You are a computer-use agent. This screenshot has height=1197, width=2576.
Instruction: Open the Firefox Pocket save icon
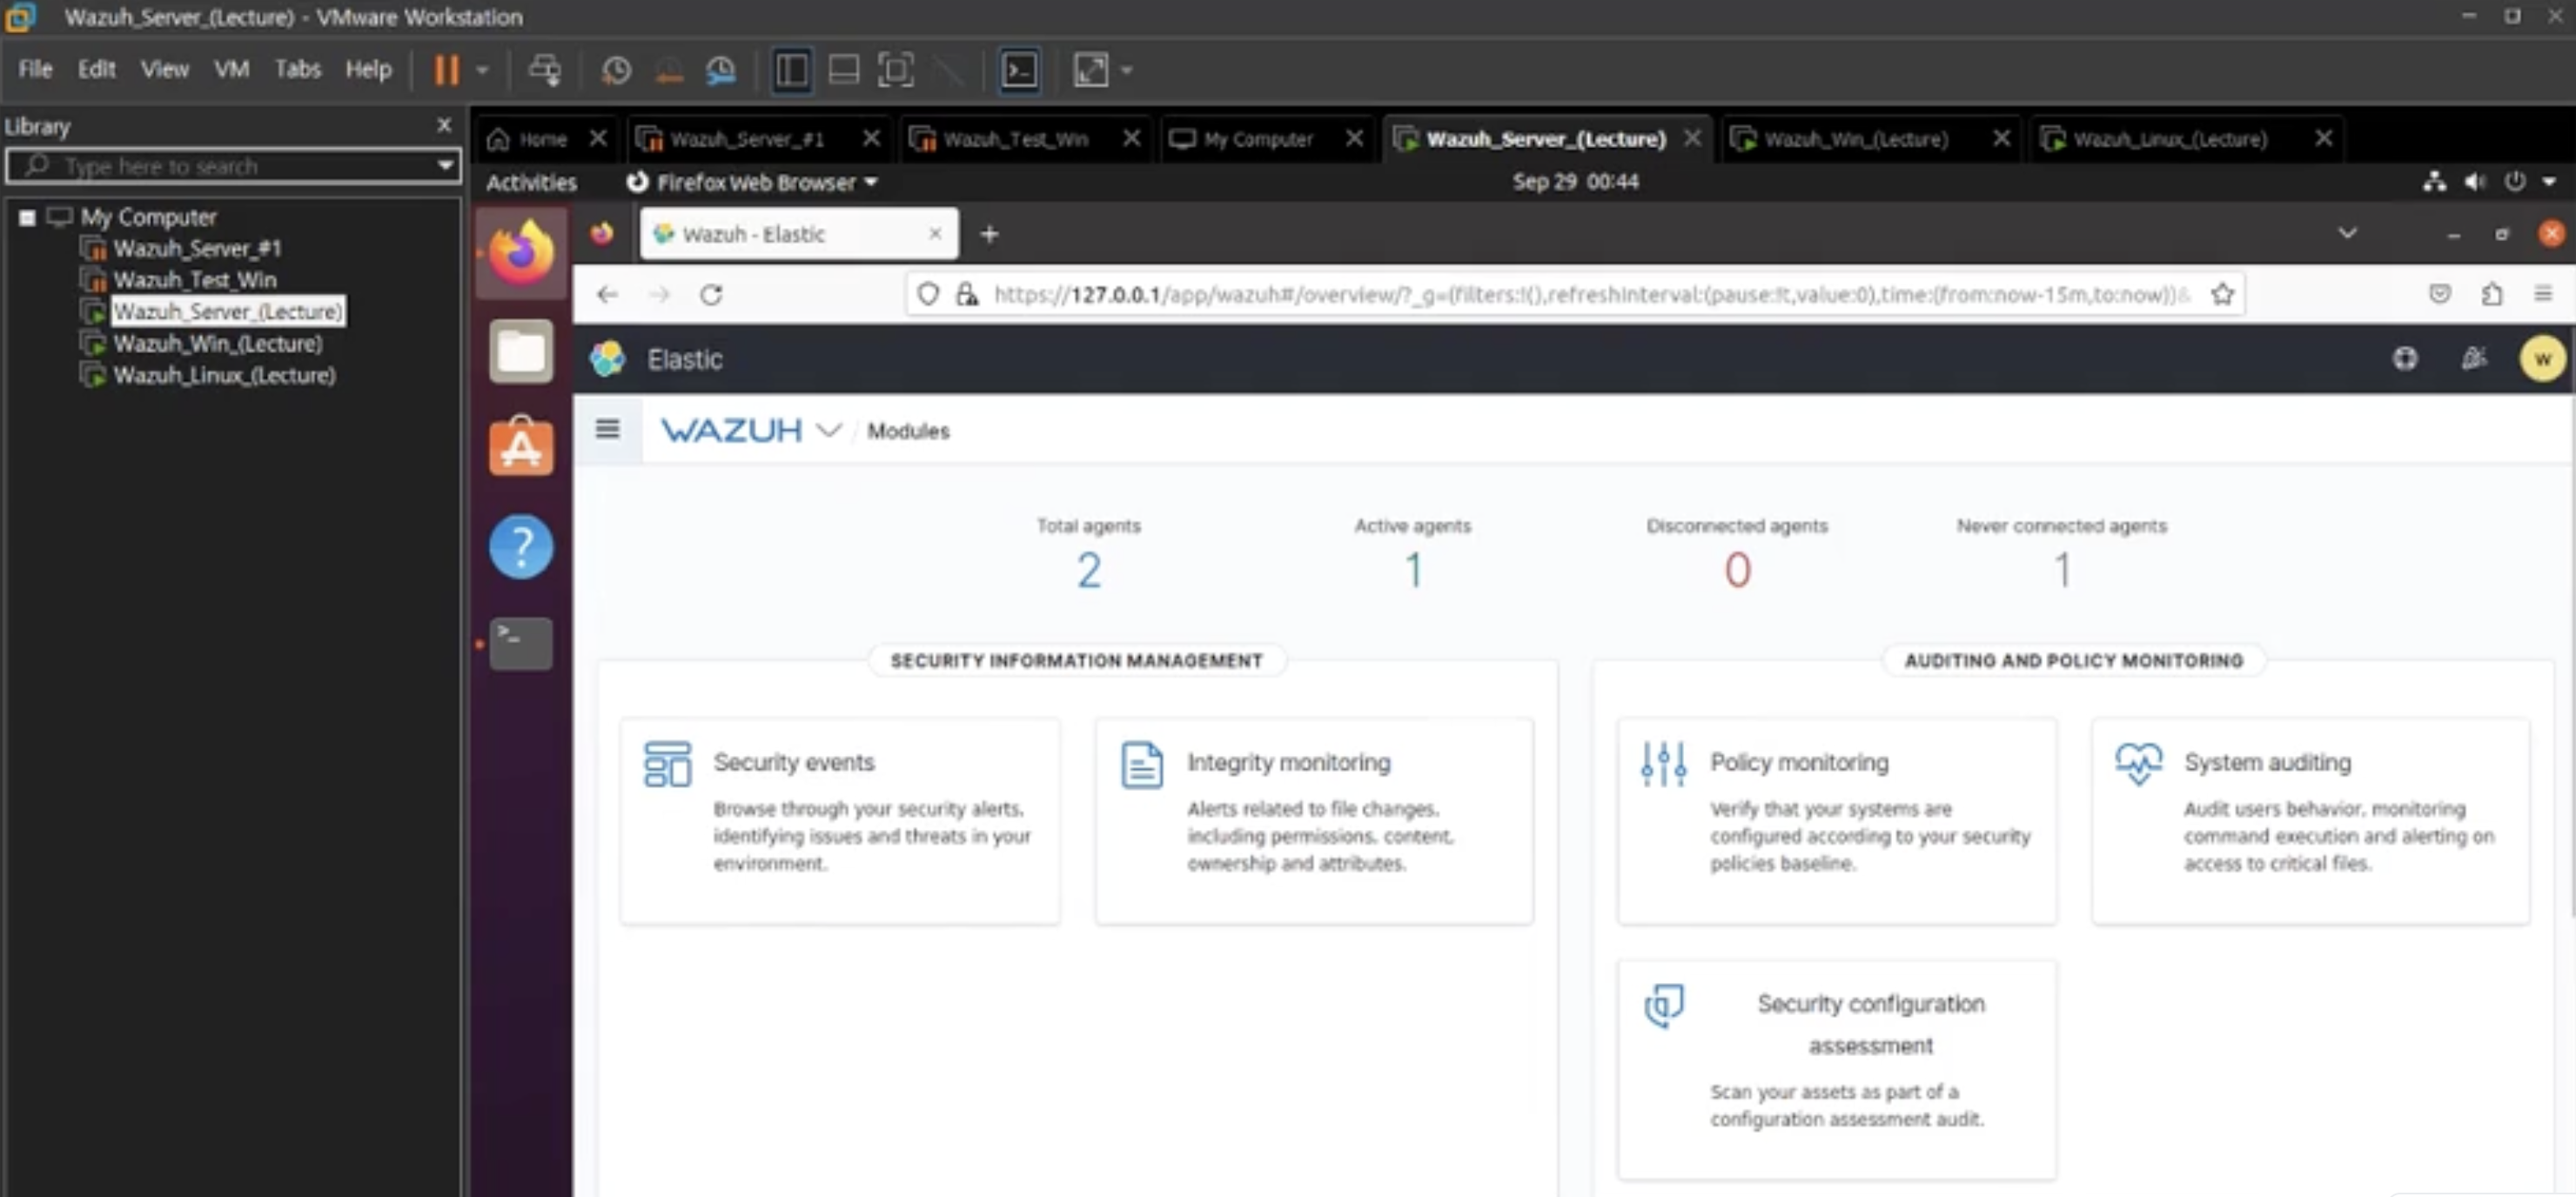[2440, 294]
